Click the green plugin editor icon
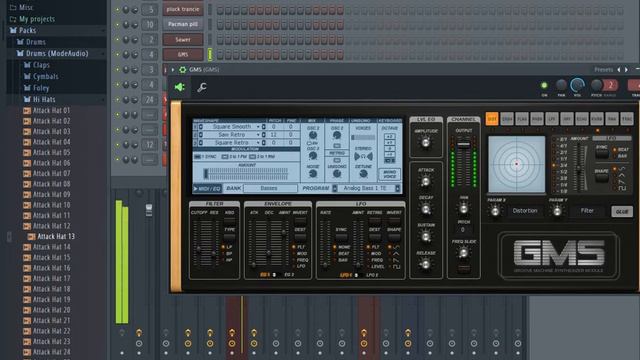The height and width of the screenshot is (360, 640). [x=180, y=87]
